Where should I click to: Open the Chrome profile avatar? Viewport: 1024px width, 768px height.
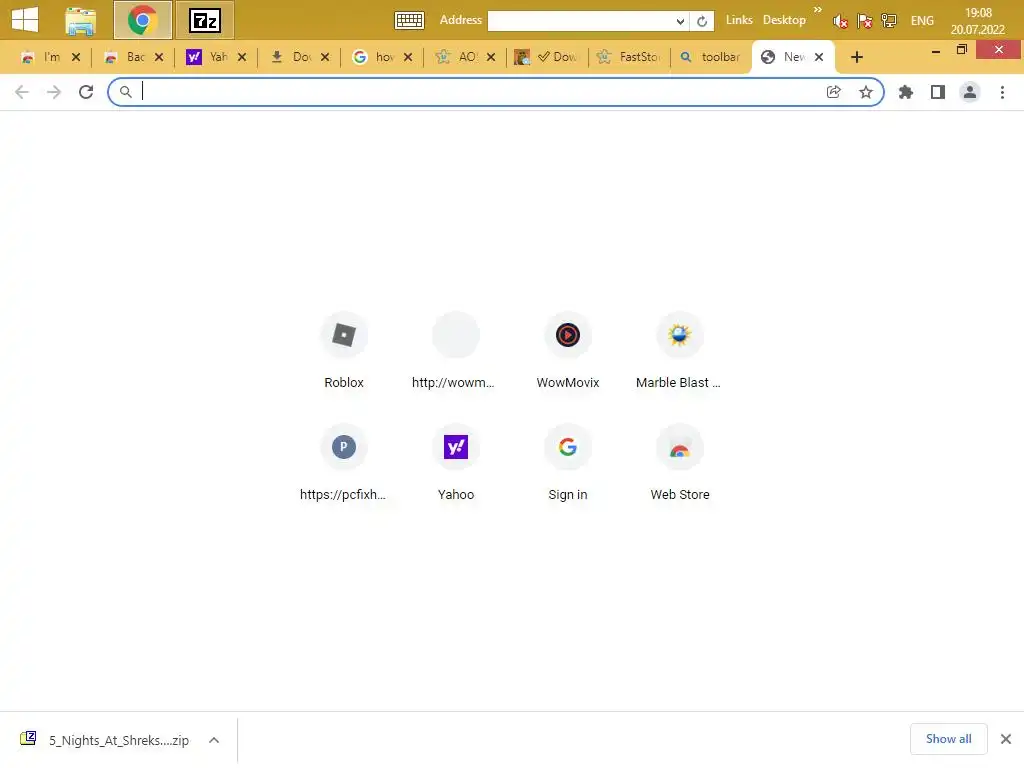pos(969,92)
